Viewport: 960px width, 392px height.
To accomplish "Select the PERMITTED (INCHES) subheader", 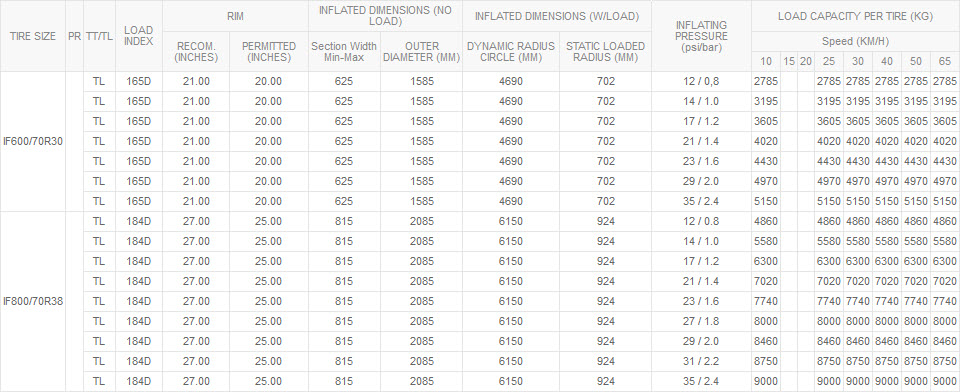I will [x=269, y=52].
